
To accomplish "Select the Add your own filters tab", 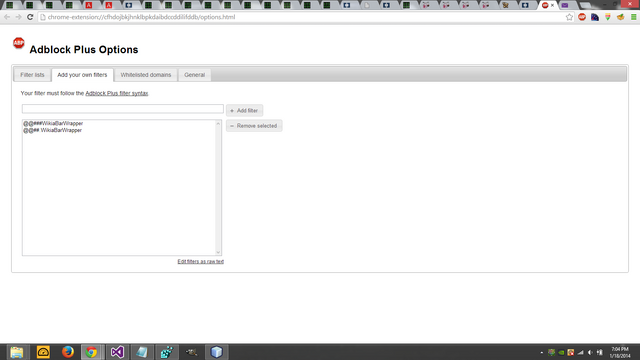I will point(82,75).
